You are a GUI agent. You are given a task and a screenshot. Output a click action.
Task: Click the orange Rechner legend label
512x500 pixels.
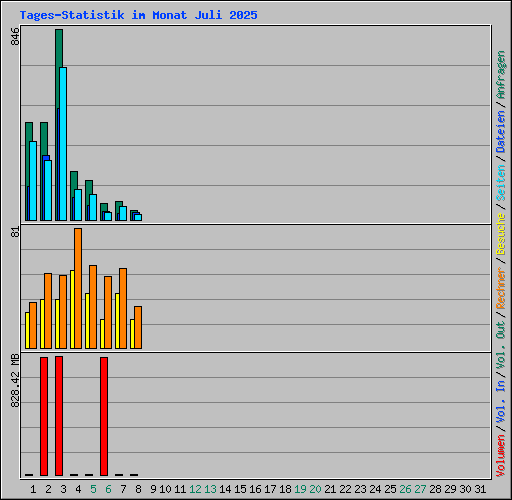point(501,288)
